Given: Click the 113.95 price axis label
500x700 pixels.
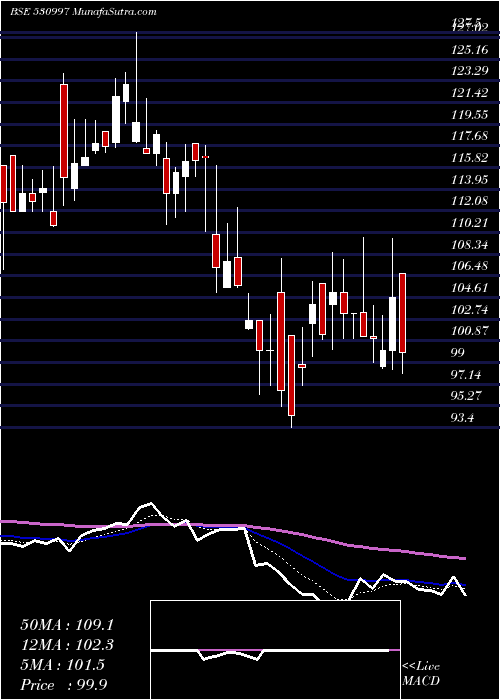Looking at the screenshot, I should click(x=470, y=179).
